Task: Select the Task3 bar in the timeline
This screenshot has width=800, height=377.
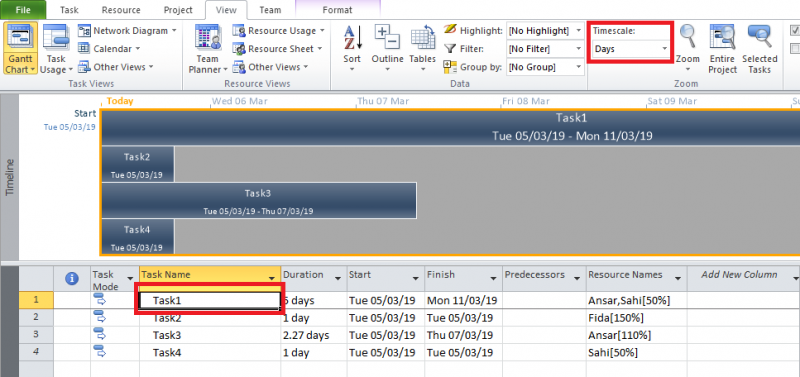Action: point(259,200)
